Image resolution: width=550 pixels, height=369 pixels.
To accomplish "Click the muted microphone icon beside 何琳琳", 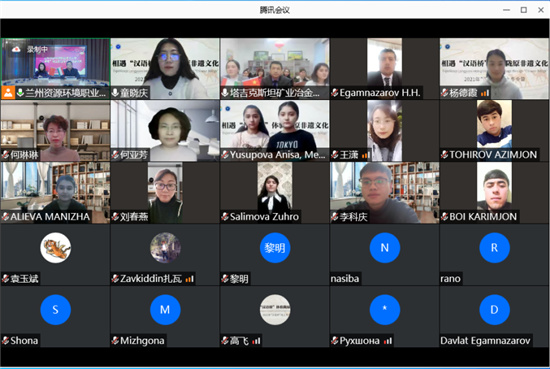I will [5, 155].
